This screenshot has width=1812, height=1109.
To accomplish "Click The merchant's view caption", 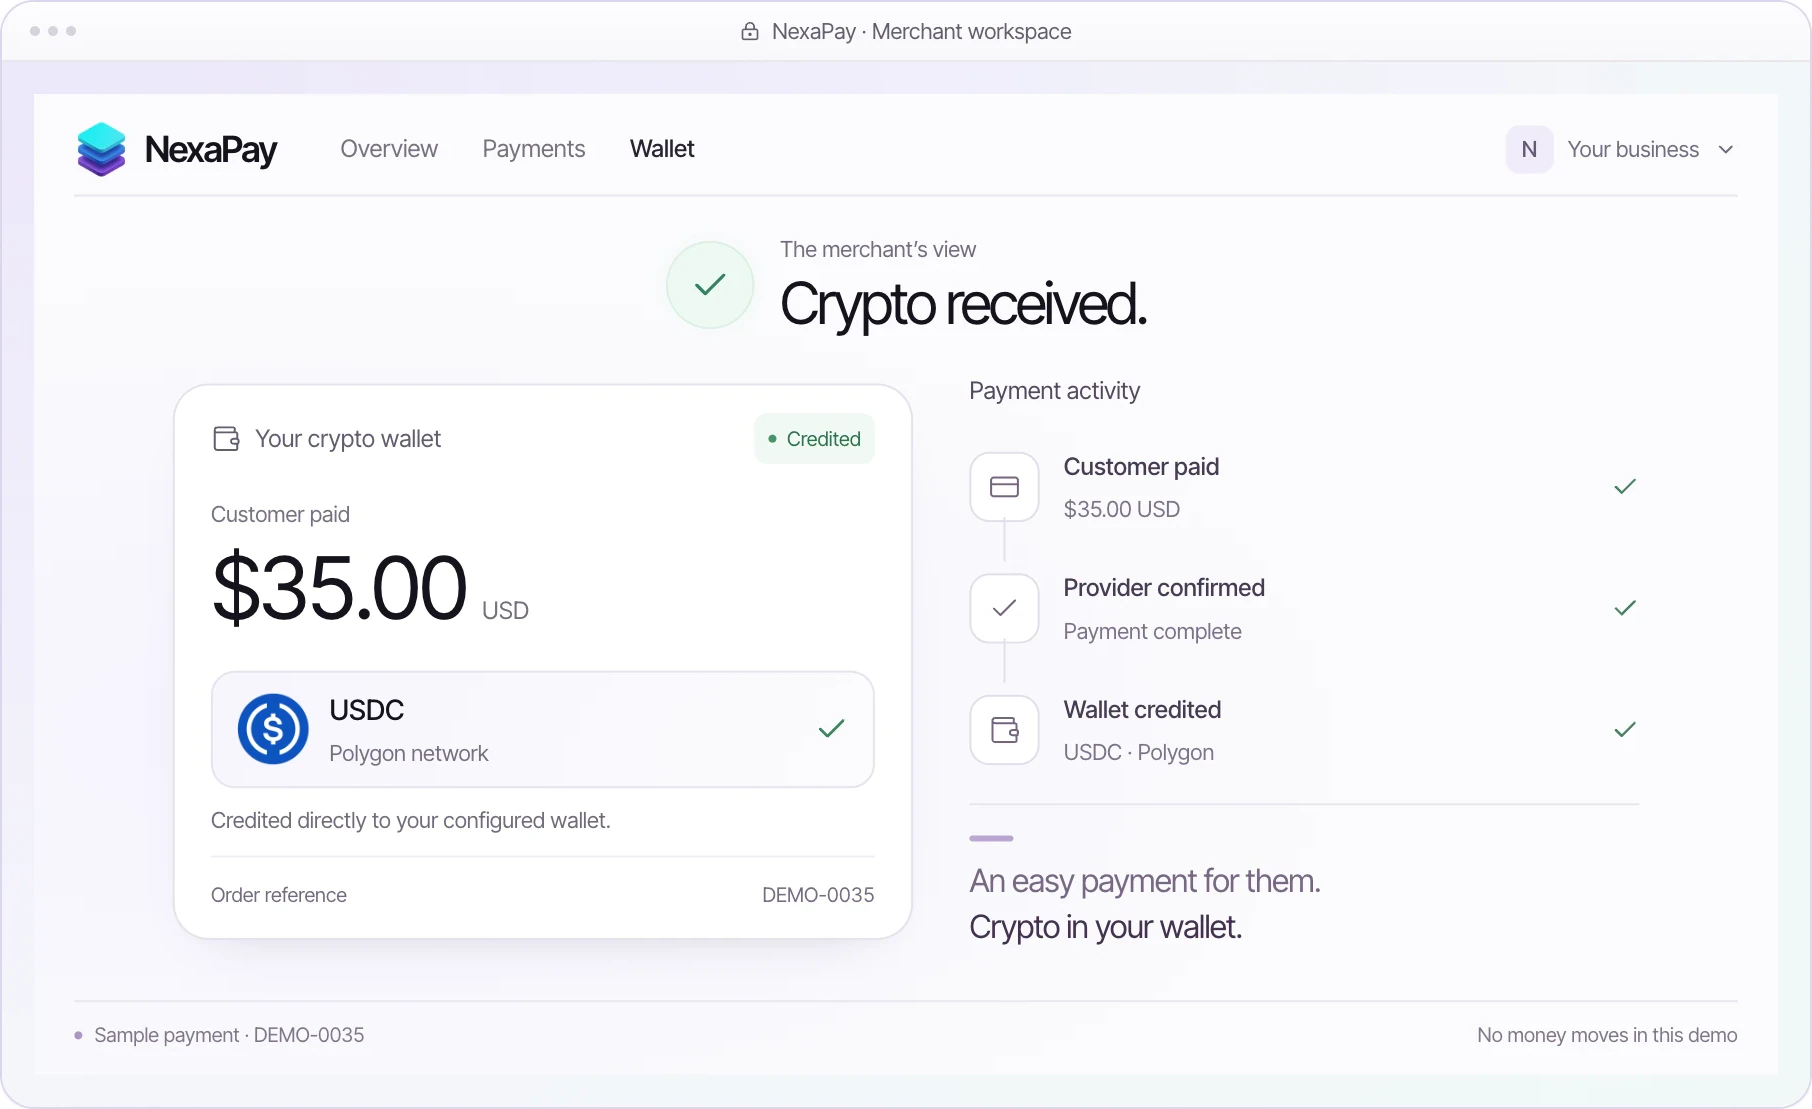I will (x=878, y=250).
